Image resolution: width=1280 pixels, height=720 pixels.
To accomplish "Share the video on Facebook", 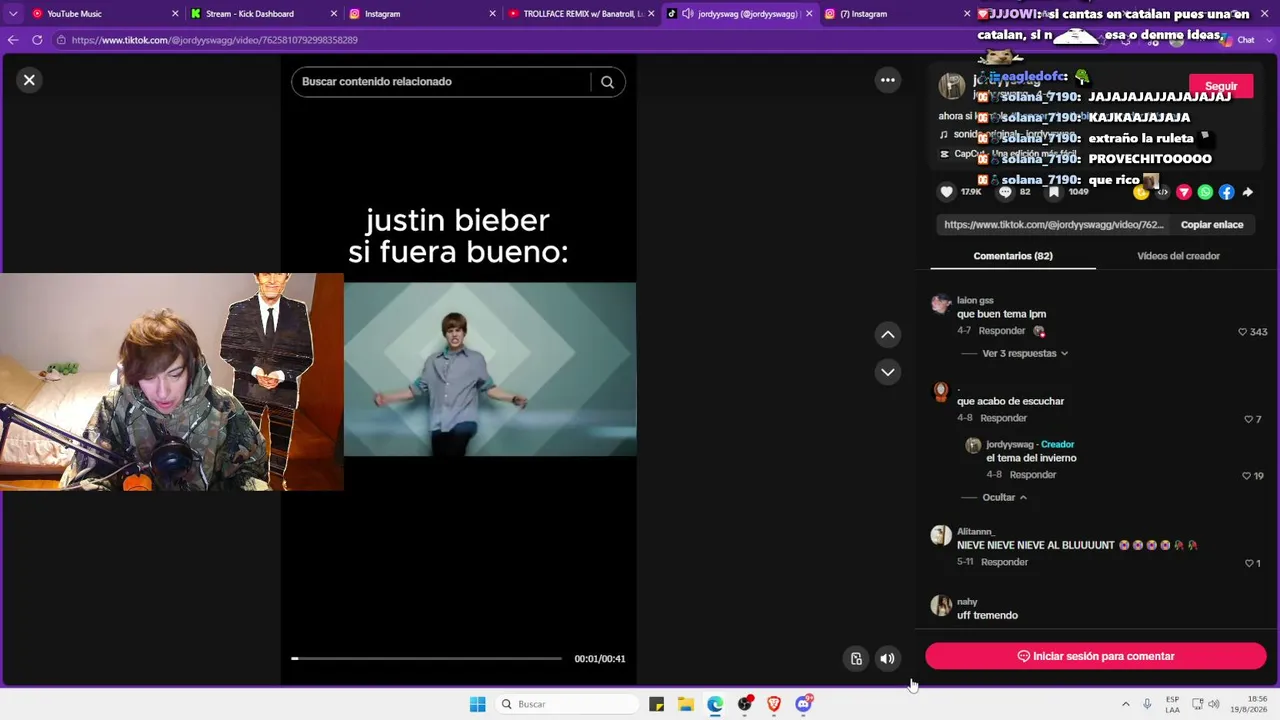I will click(1226, 192).
